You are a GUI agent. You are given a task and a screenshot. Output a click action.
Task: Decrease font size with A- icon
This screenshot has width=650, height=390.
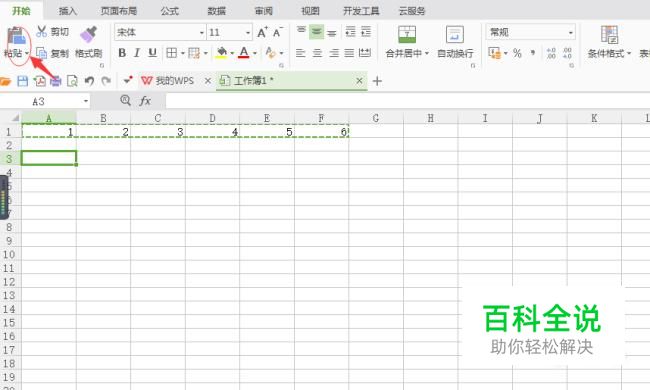[x=278, y=32]
